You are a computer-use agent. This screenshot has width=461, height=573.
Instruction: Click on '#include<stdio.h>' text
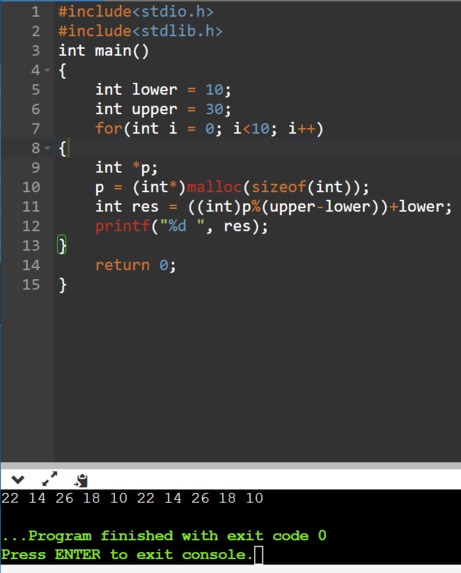click(136, 12)
